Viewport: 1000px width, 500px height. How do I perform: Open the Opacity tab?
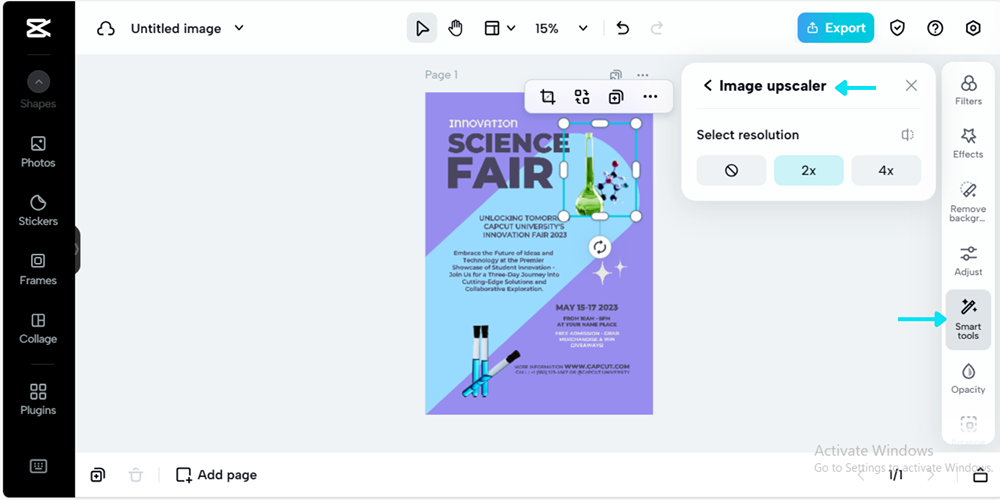968,378
